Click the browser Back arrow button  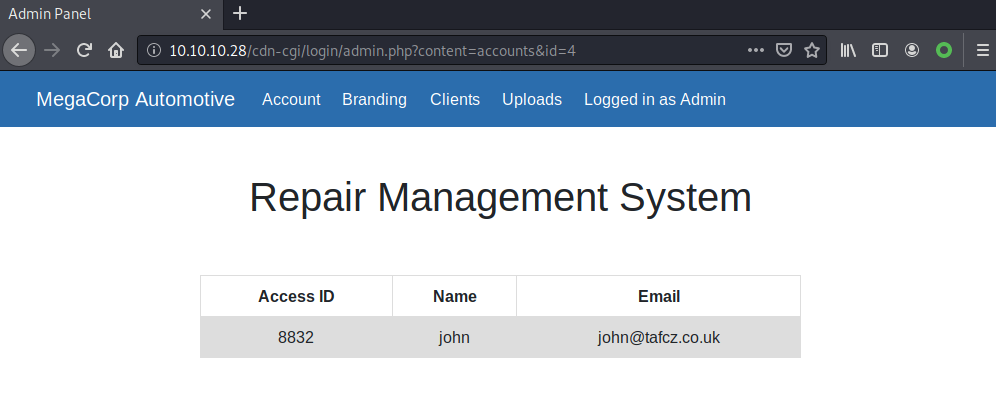[x=19, y=50]
